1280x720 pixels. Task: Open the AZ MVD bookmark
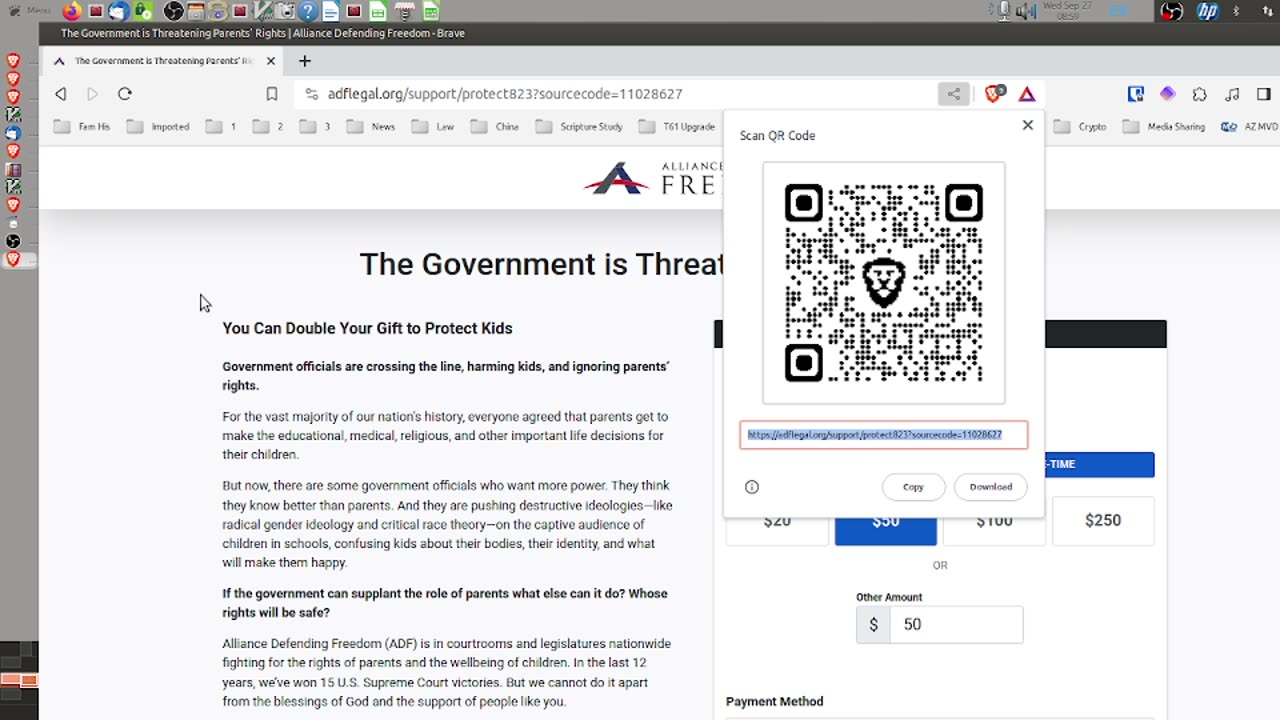(1249, 127)
